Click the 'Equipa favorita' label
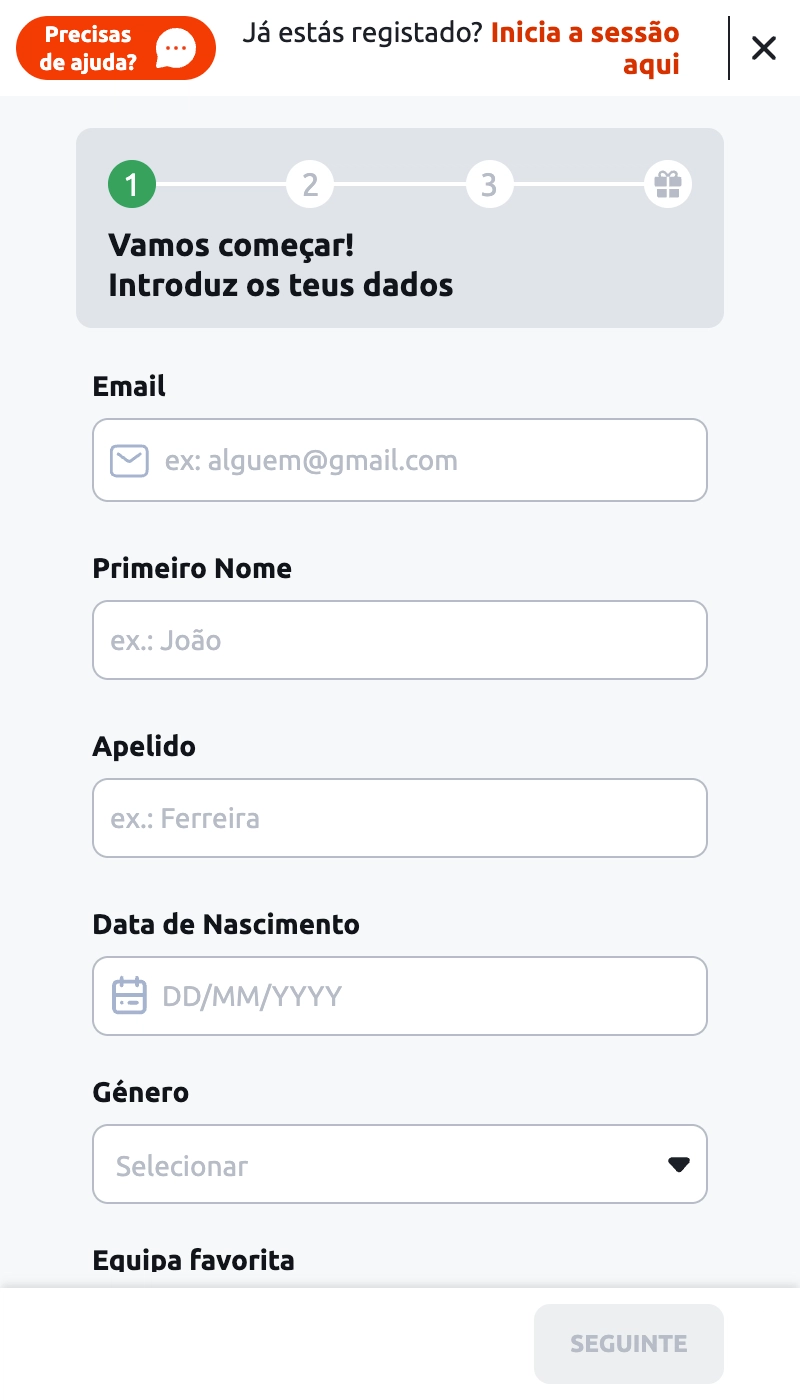This screenshot has width=800, height=1400. pyautogui.click(x=193, y=1260)
